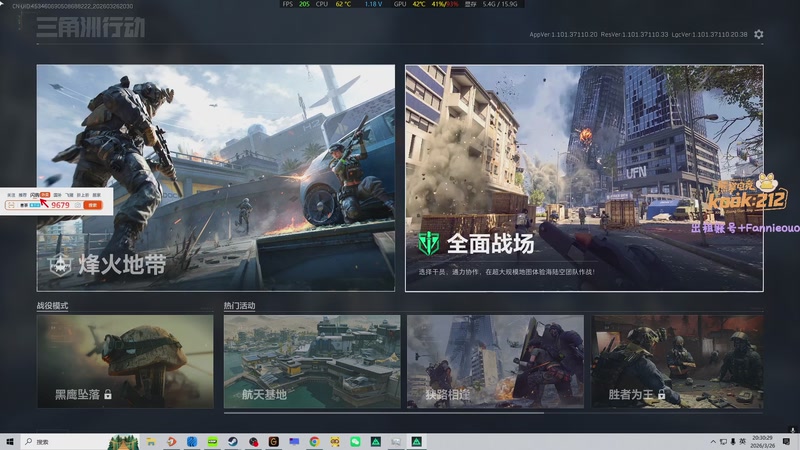Click the 热门活动 section heading
Viewport: 800px width, 450px height.
(x=239, y=306)
